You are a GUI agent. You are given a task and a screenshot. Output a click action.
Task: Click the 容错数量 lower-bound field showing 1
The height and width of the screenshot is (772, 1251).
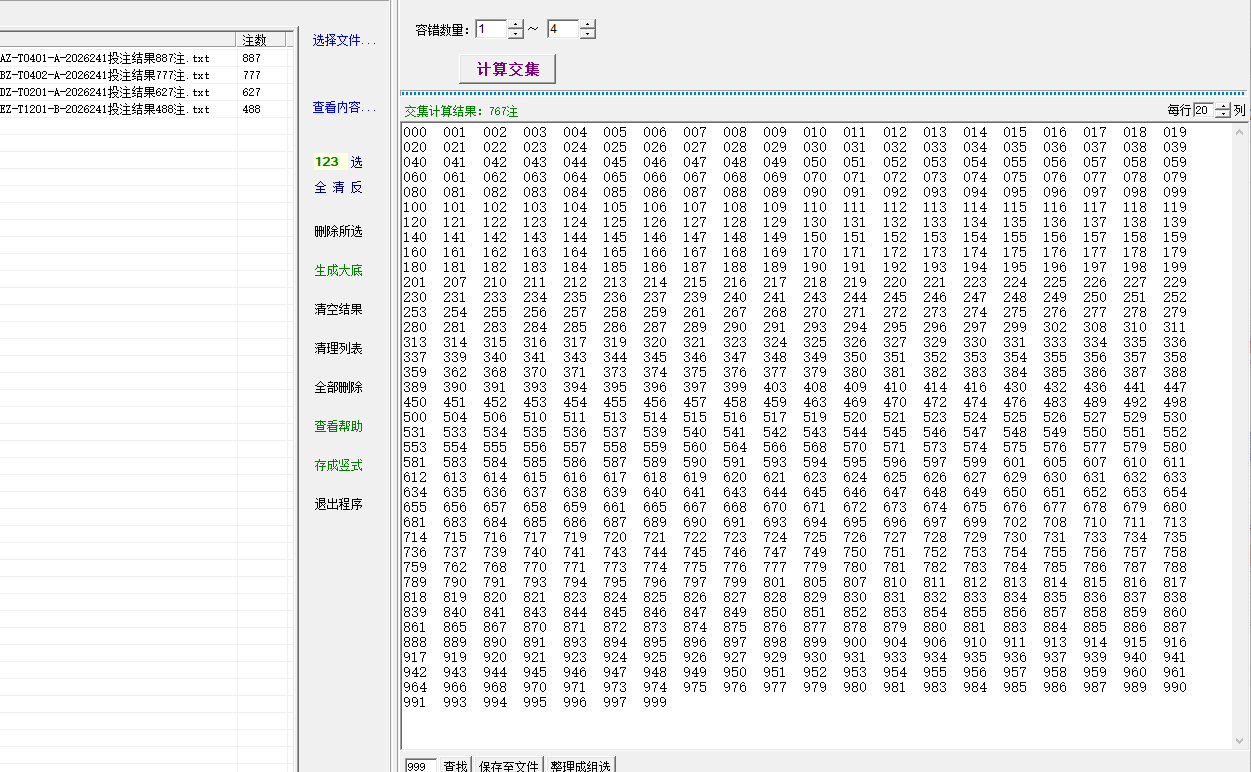(491, 29)
